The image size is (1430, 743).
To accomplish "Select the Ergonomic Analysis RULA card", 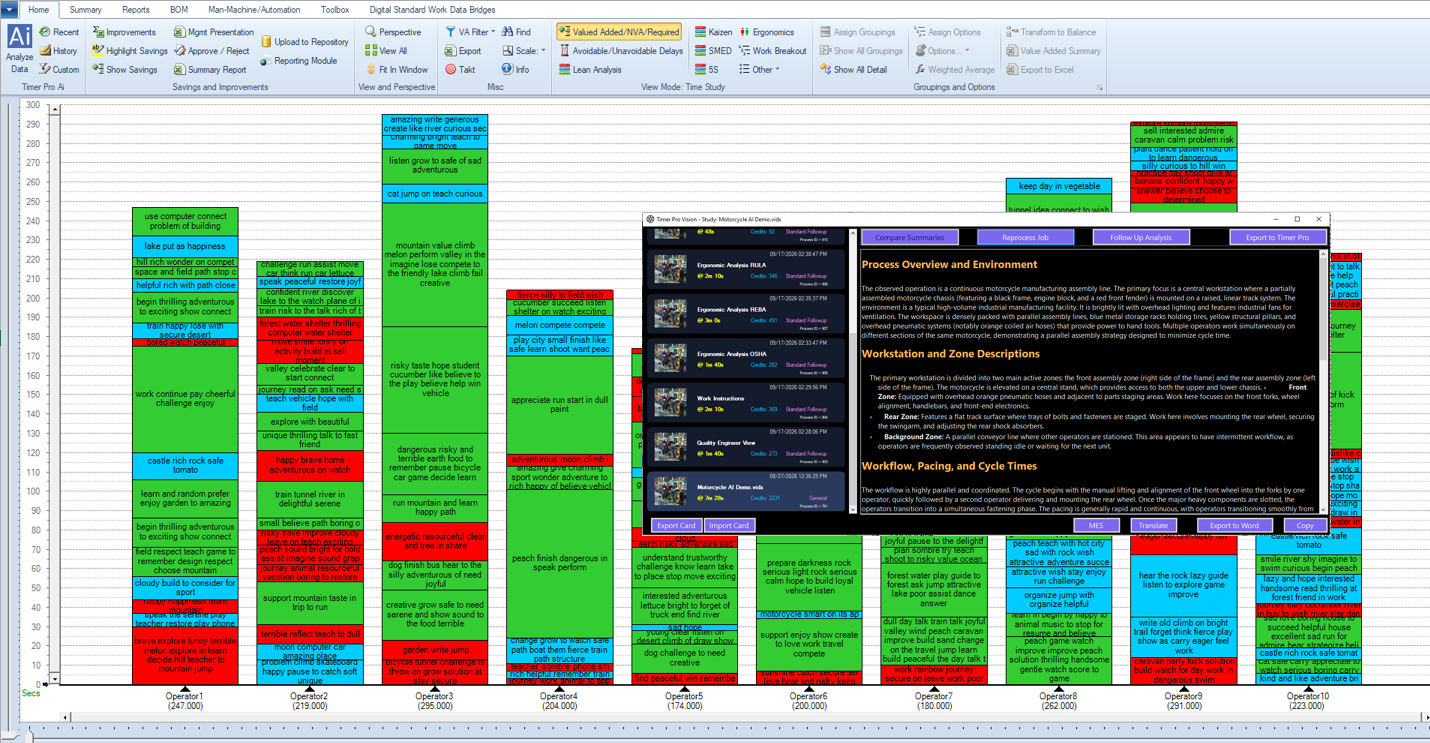I will (x=747, y=270).
